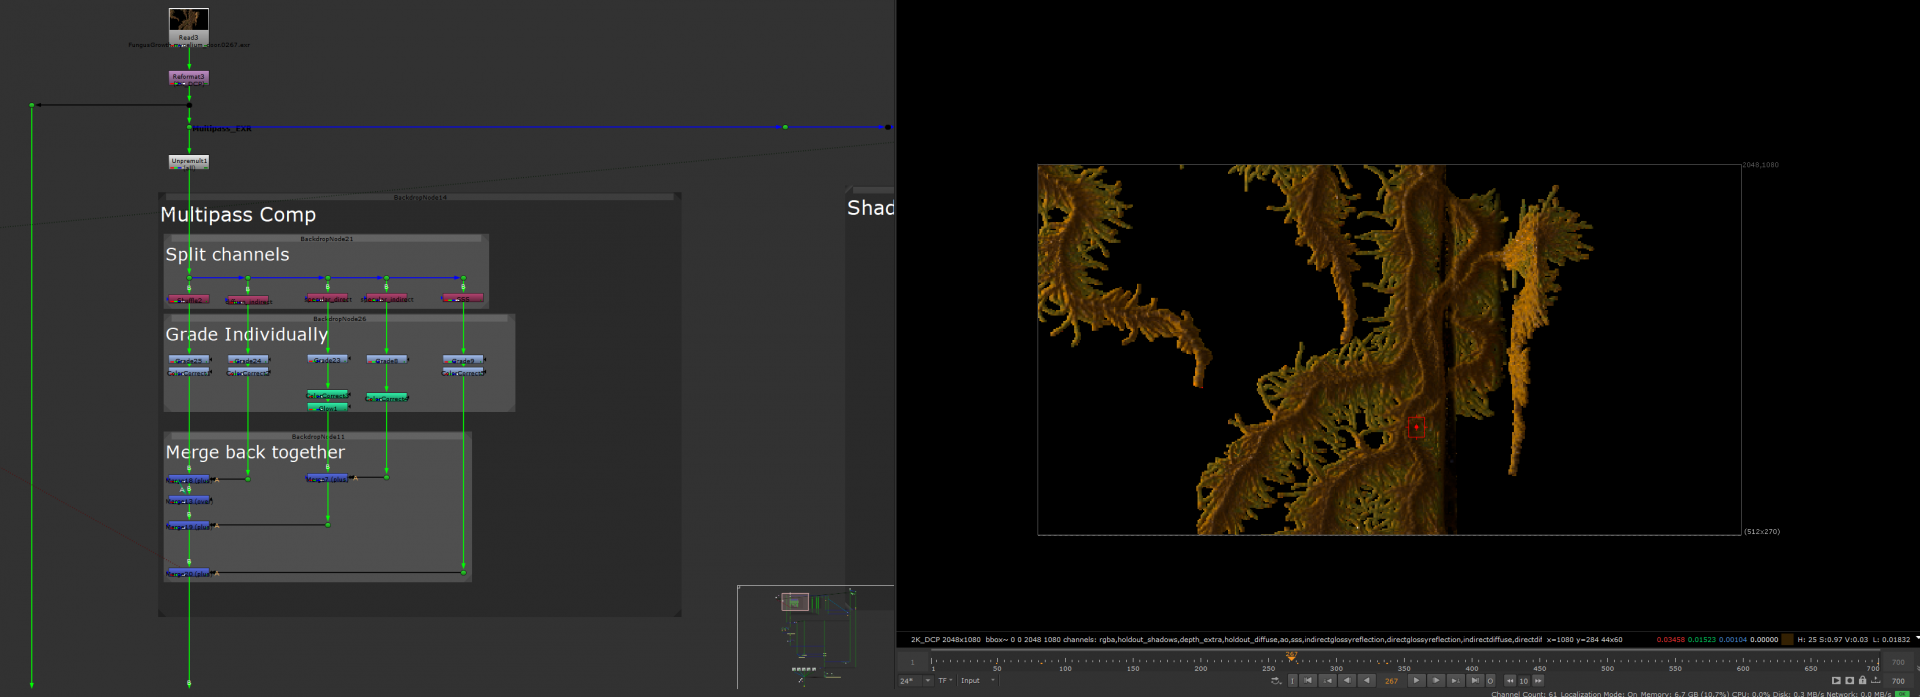This screenshot has height=697, width=1920.
Task: Select the Reformat3 node
Action: click(x=188, y=76)
